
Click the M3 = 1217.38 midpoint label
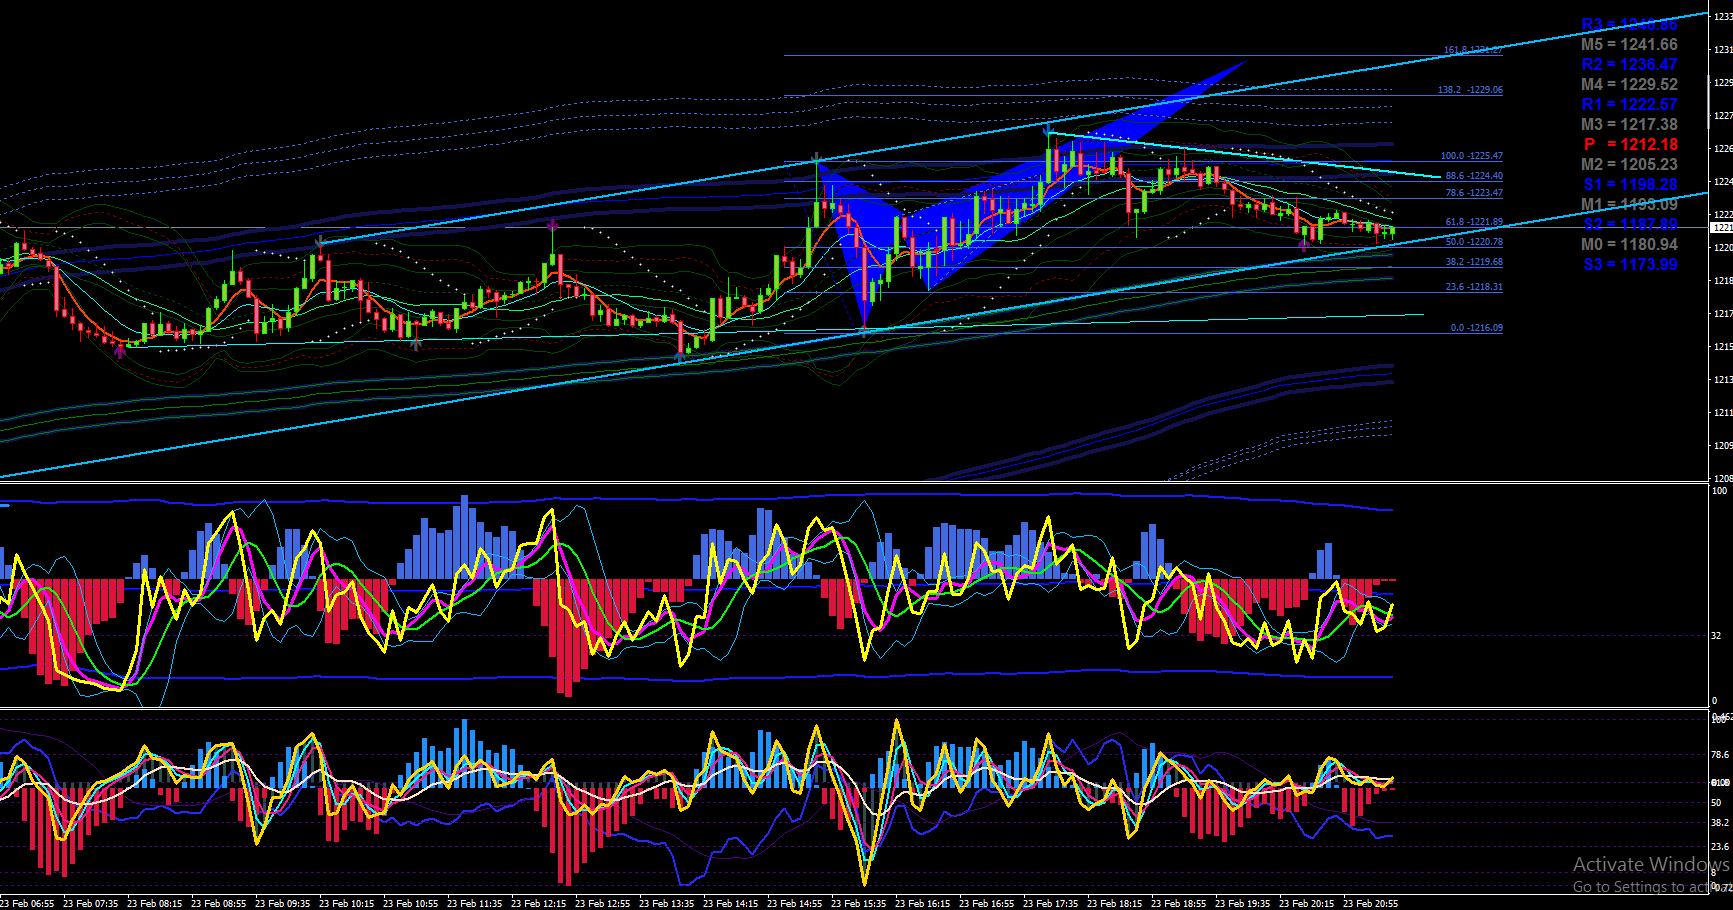point(1629,124)
